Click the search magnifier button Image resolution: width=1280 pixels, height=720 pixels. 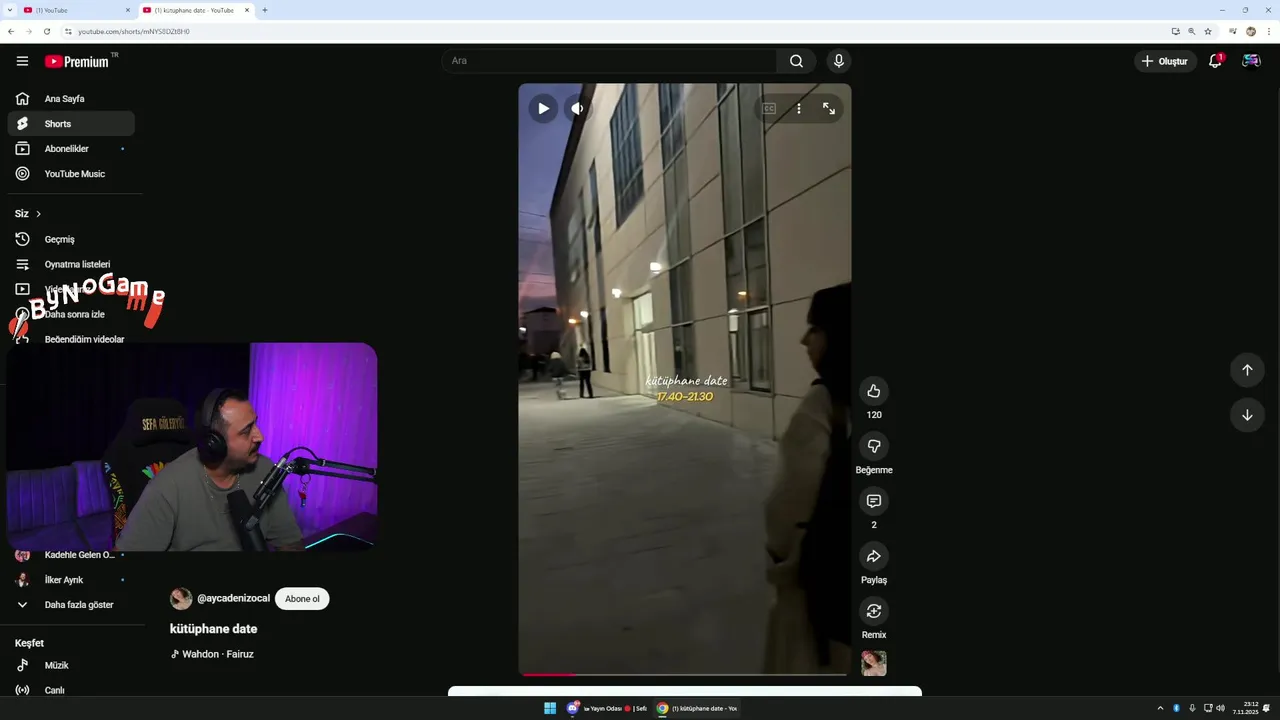[x=796, y=61]
